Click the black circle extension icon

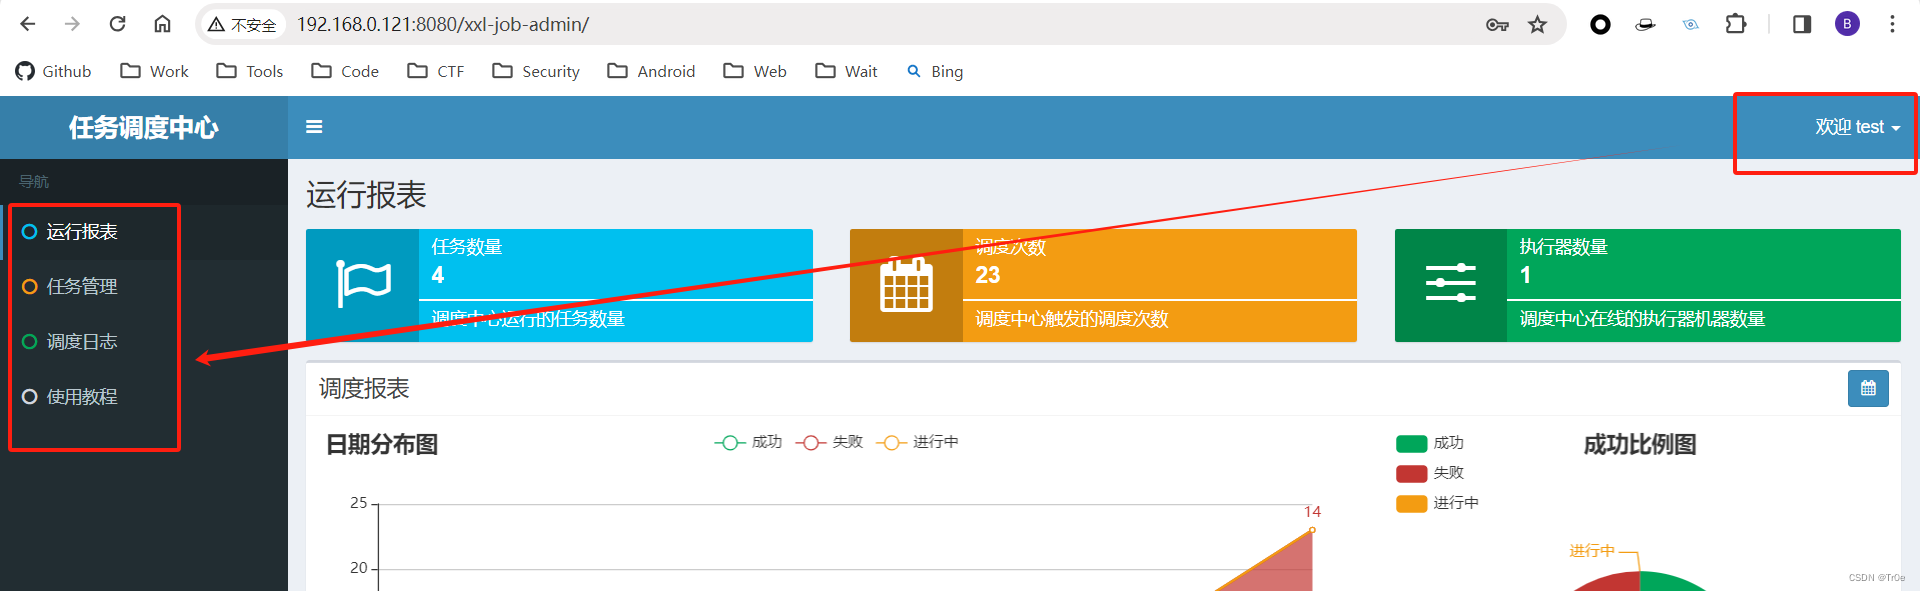click(x=1600, y=25)
